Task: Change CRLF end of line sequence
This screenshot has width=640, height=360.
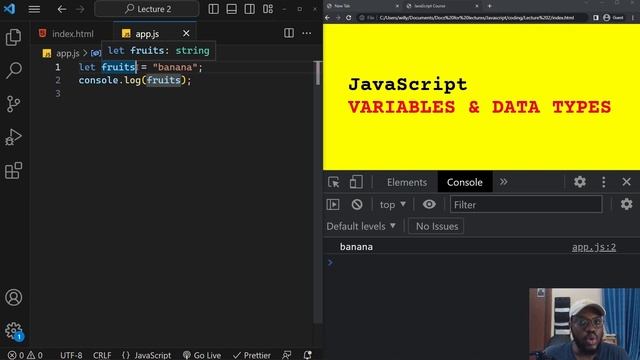Action: [x=102, y=355]
